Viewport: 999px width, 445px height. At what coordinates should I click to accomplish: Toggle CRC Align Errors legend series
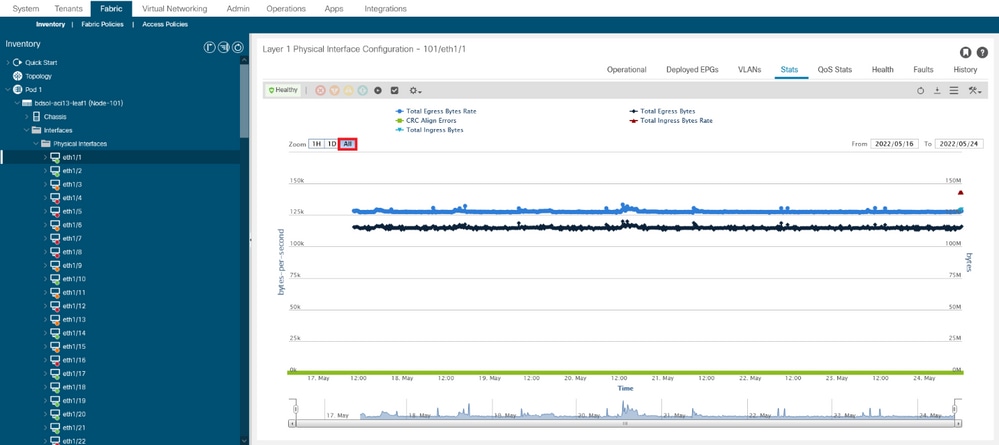pyautogui.click(x=426, y=120)
